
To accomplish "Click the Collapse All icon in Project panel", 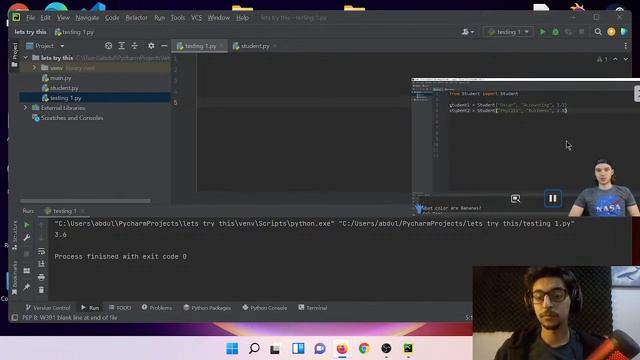I will (135, 46).
